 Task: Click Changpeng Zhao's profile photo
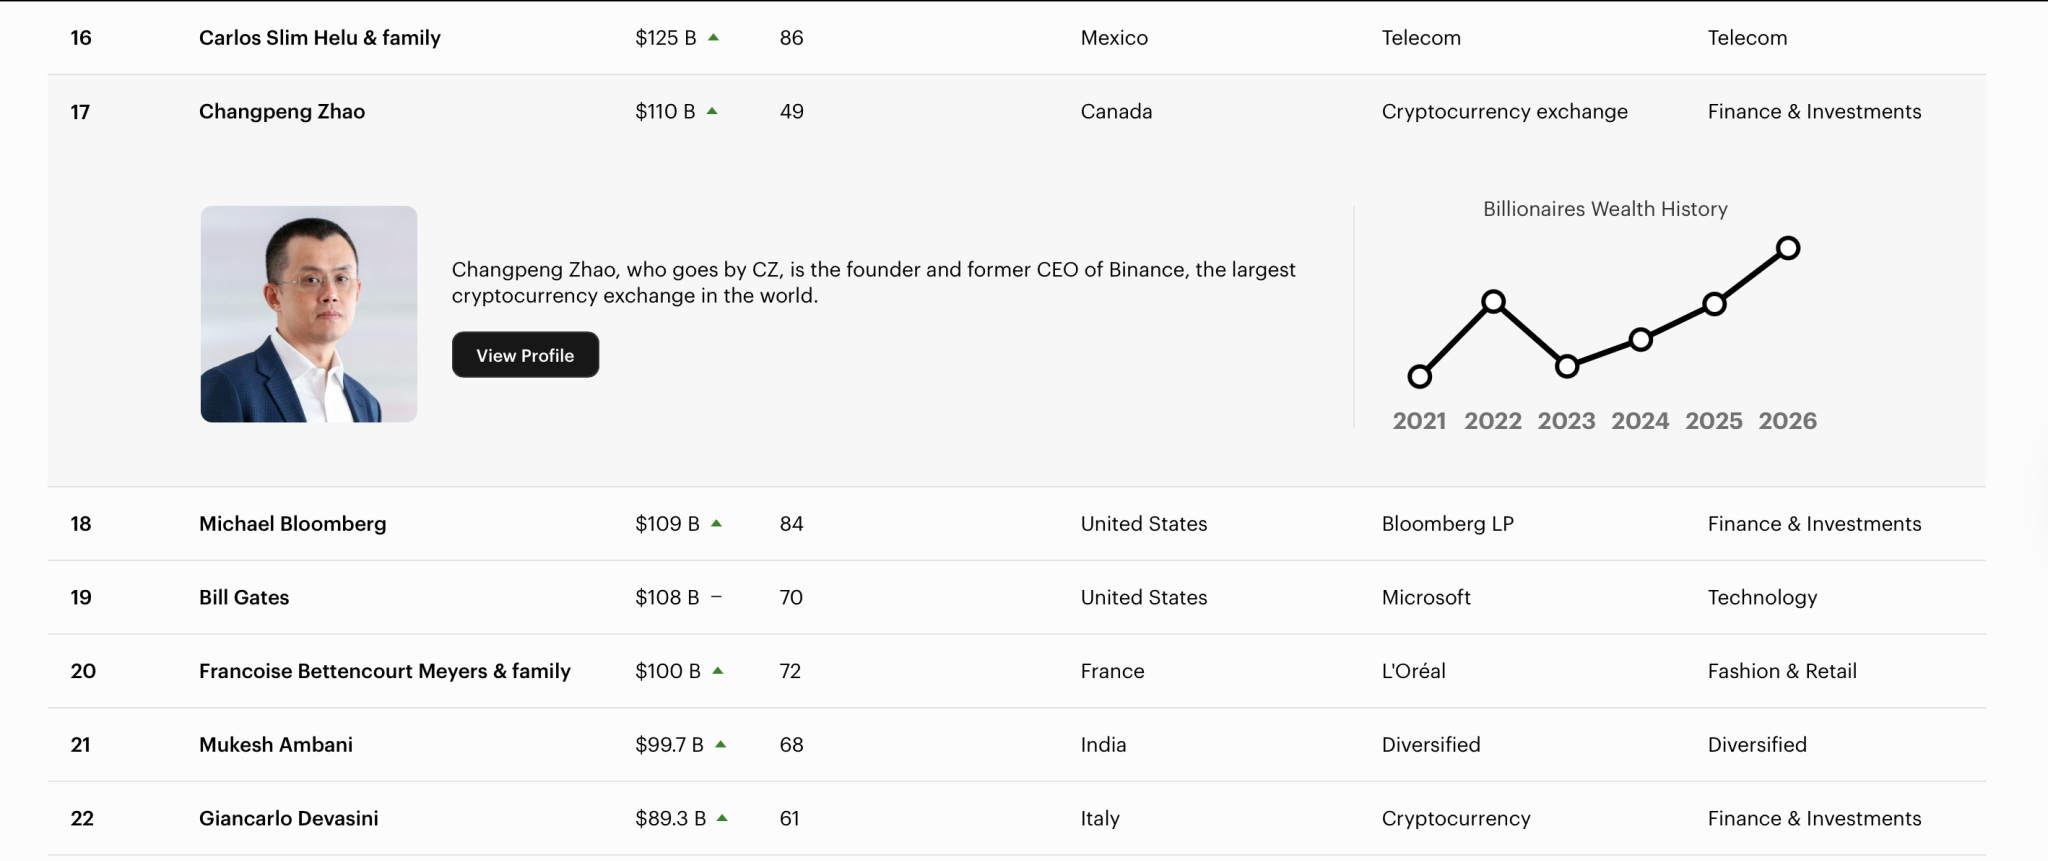pos(308,312)
